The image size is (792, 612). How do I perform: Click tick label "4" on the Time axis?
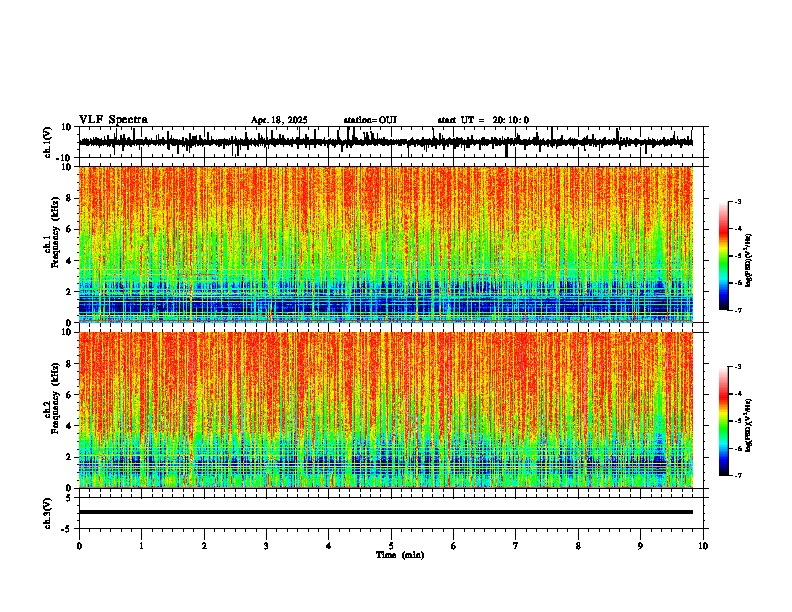click(x=329, y=546)
